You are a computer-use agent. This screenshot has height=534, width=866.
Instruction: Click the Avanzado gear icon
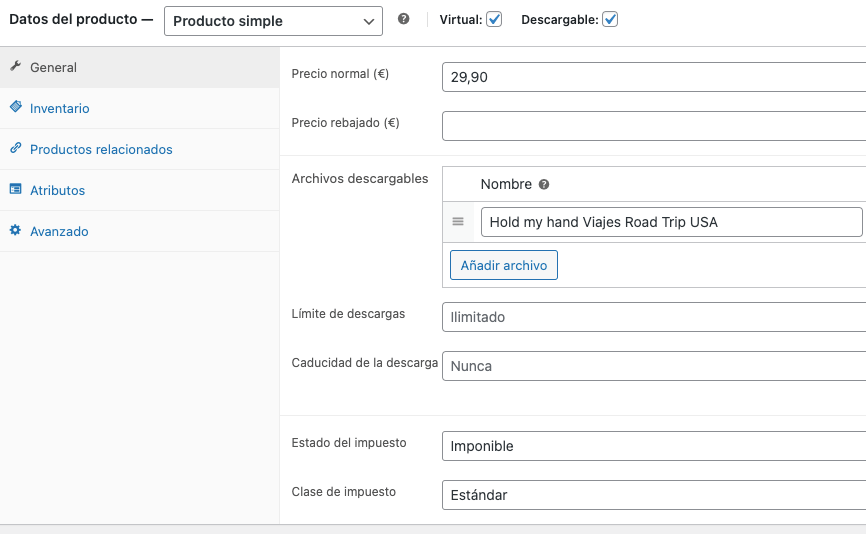(15, 230)
